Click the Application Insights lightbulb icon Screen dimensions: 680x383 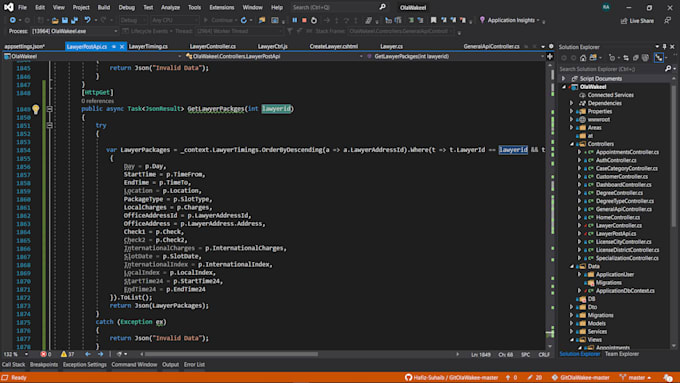(482, 20)
